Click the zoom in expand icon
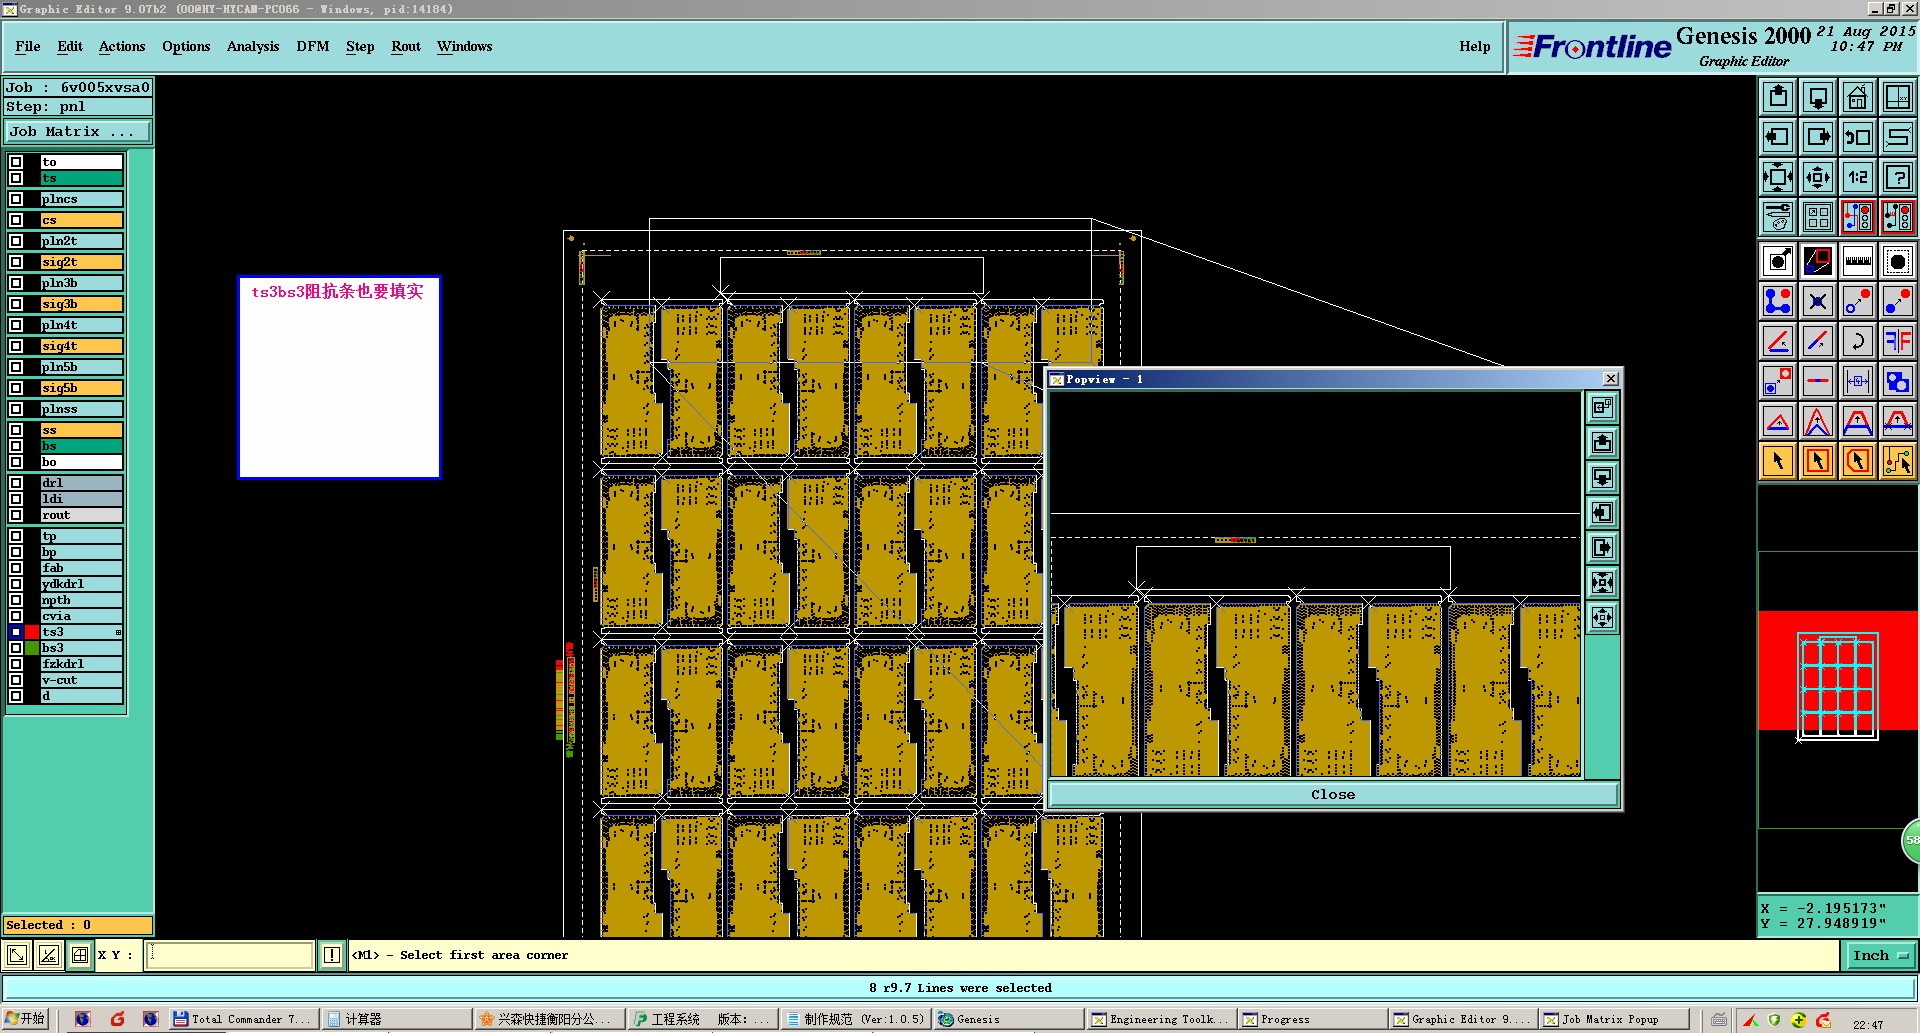Screen dimensions: 1920x1033 (x=1778, y=177)
